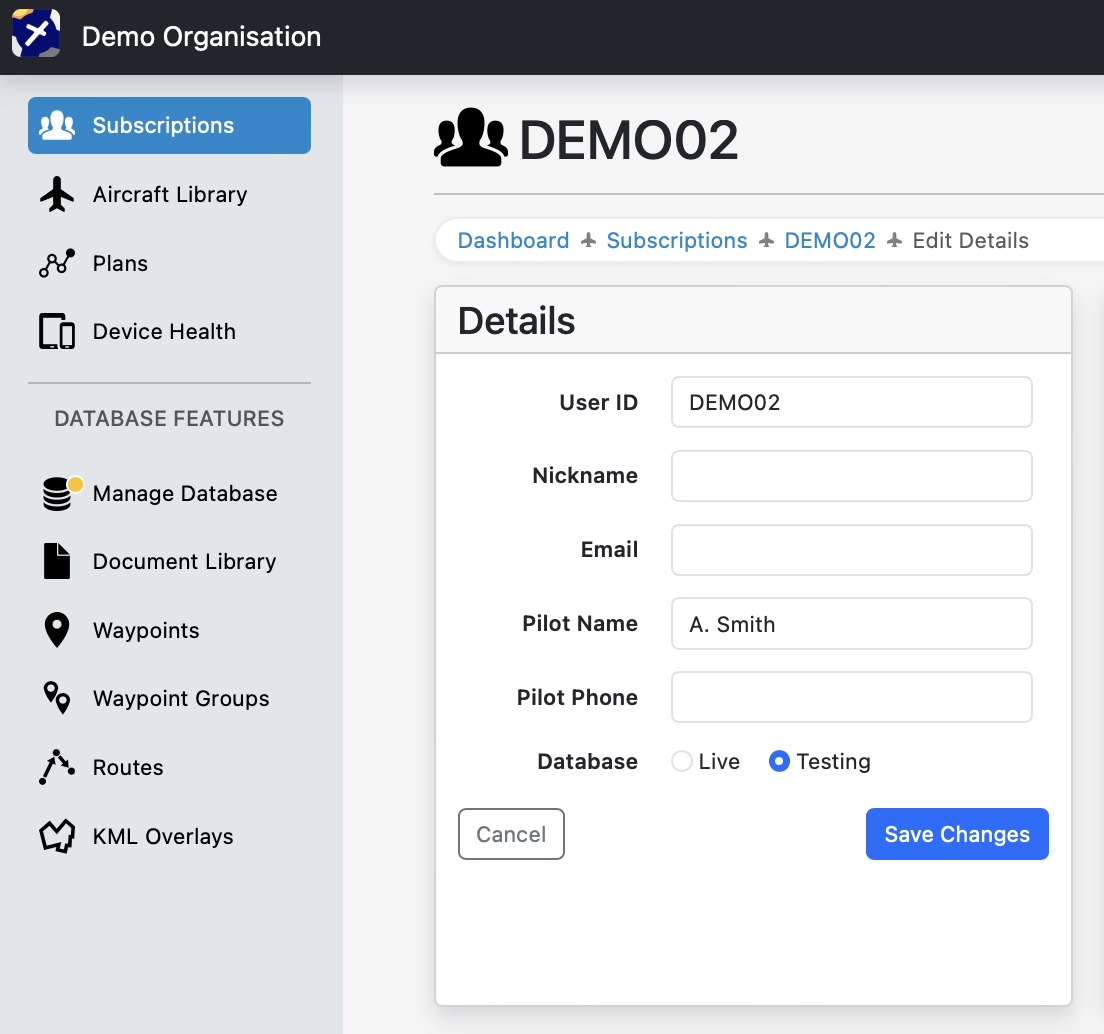Click the Routes path icon
The image size is (1104, 1034).
click(x=57, y=767)
